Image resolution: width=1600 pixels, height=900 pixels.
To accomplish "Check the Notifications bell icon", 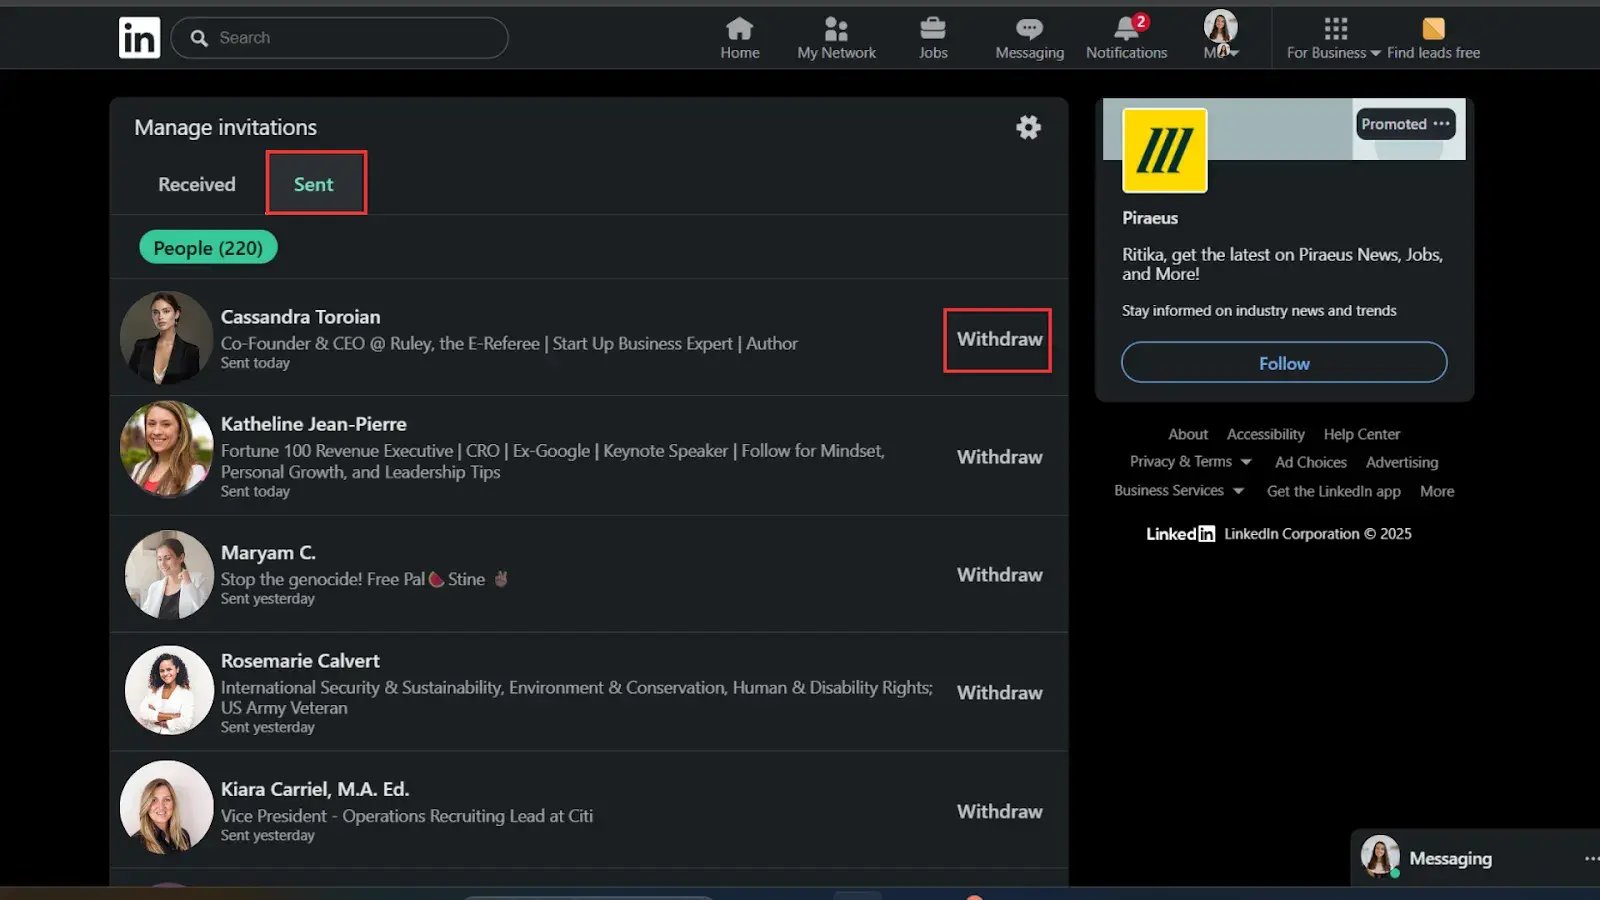I will 1126,29.
